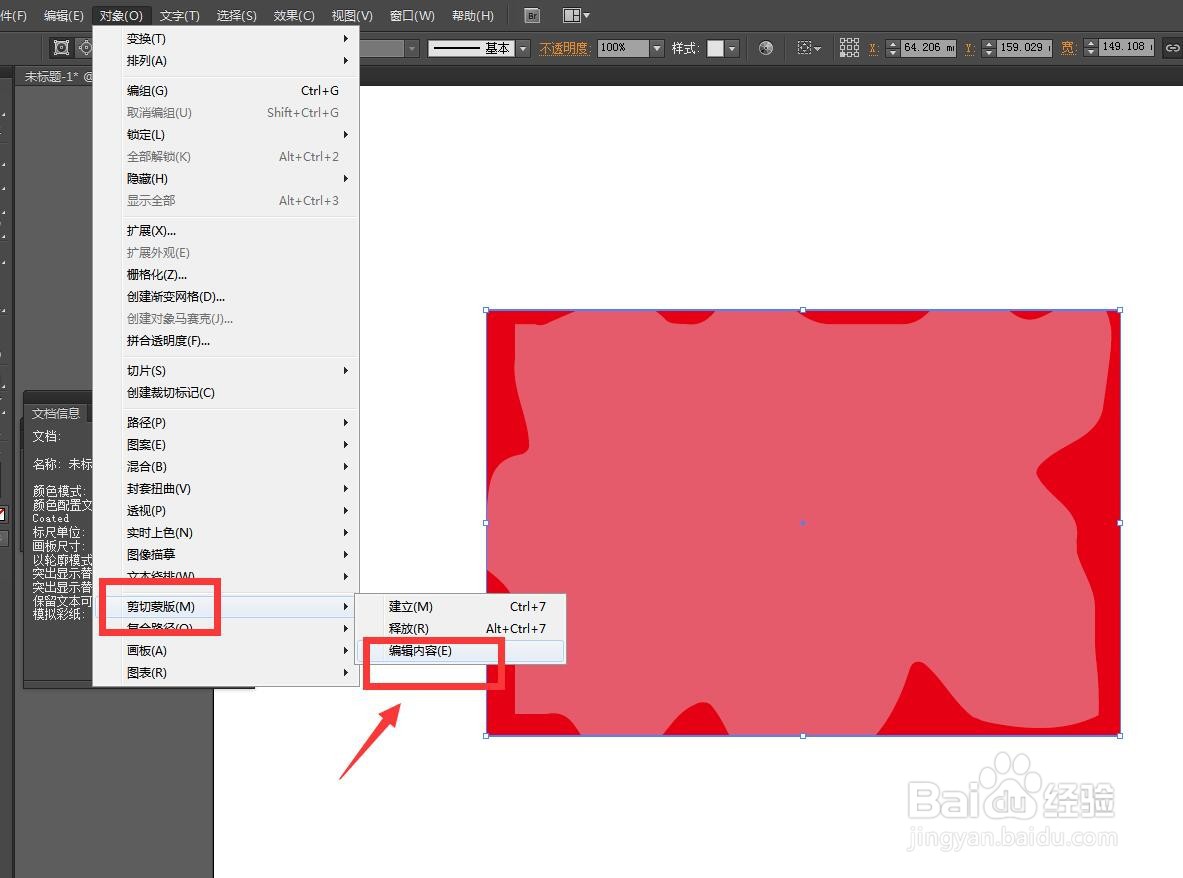Click the X coordinate label link
This screenshot has height=878, width=1183.
coord(873,48)
